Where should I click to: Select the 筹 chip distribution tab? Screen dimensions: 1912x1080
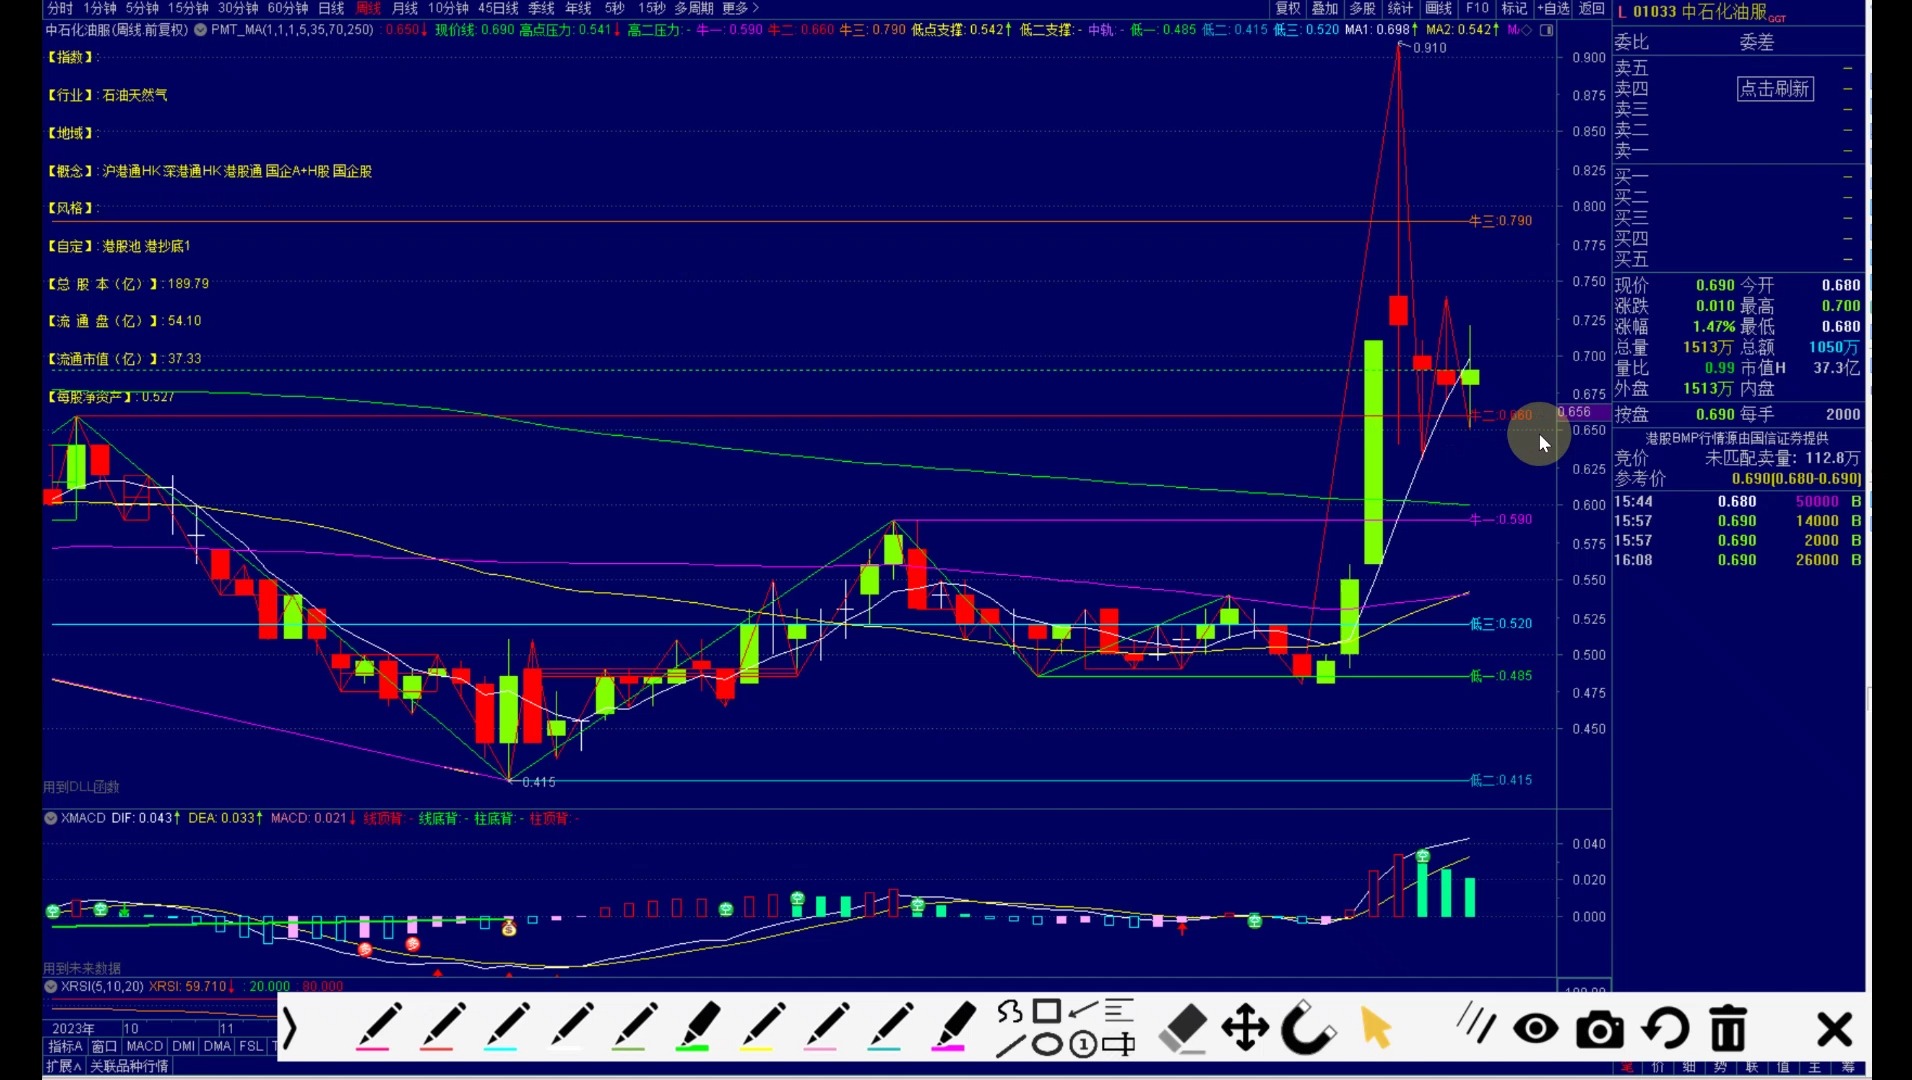pyautogui.click(x=1848, y=1067)
